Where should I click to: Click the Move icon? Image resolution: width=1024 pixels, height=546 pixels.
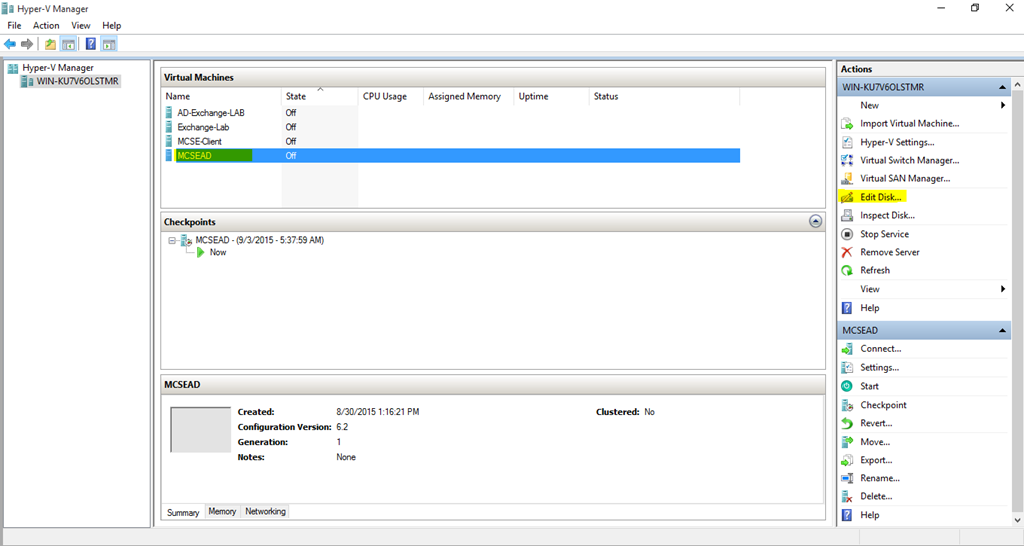click(847, 442)
